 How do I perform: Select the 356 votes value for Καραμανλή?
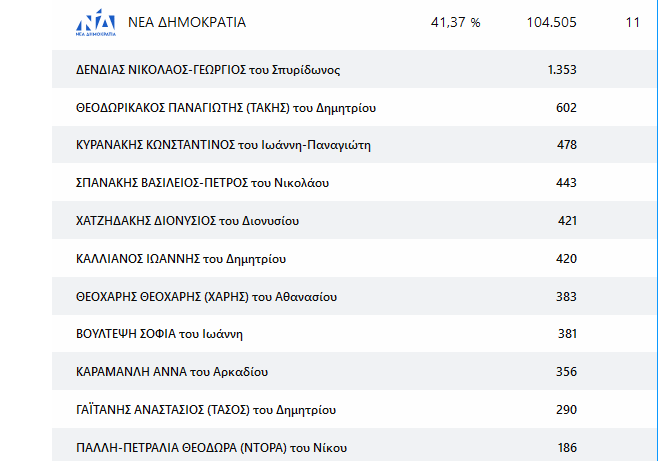(567, 371)
